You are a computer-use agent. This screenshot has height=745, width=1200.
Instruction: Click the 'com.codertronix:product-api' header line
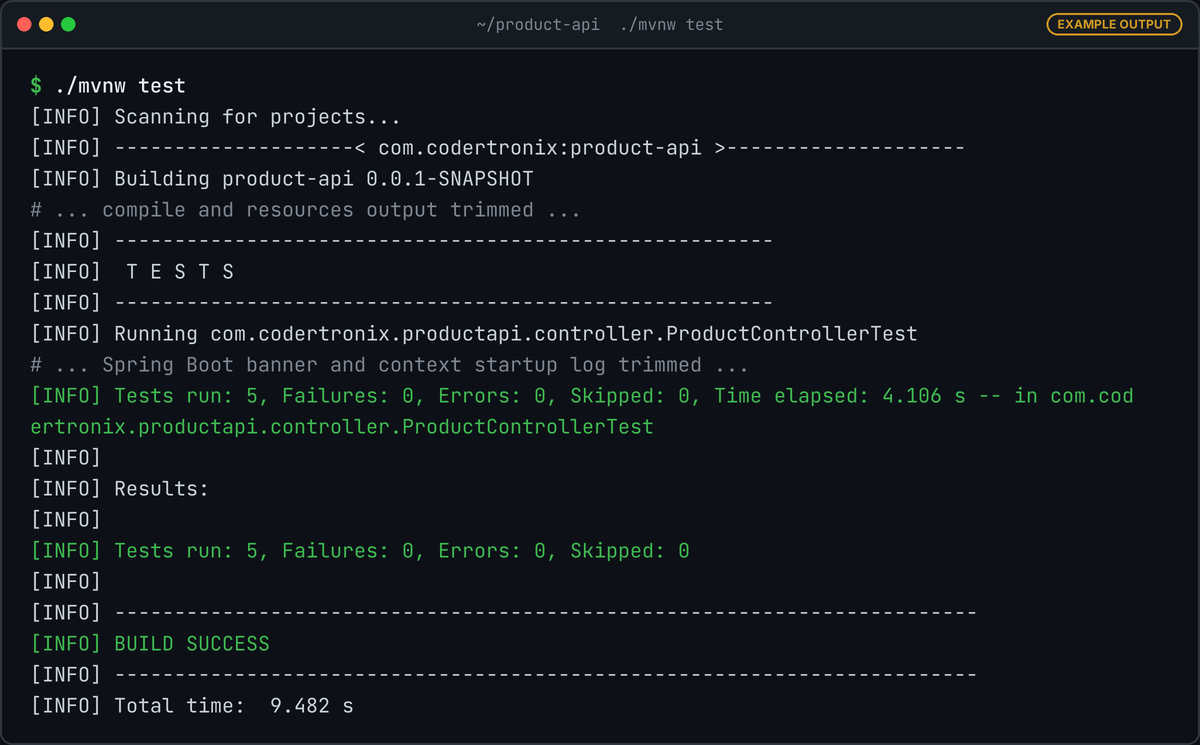(x=498, y=148)
